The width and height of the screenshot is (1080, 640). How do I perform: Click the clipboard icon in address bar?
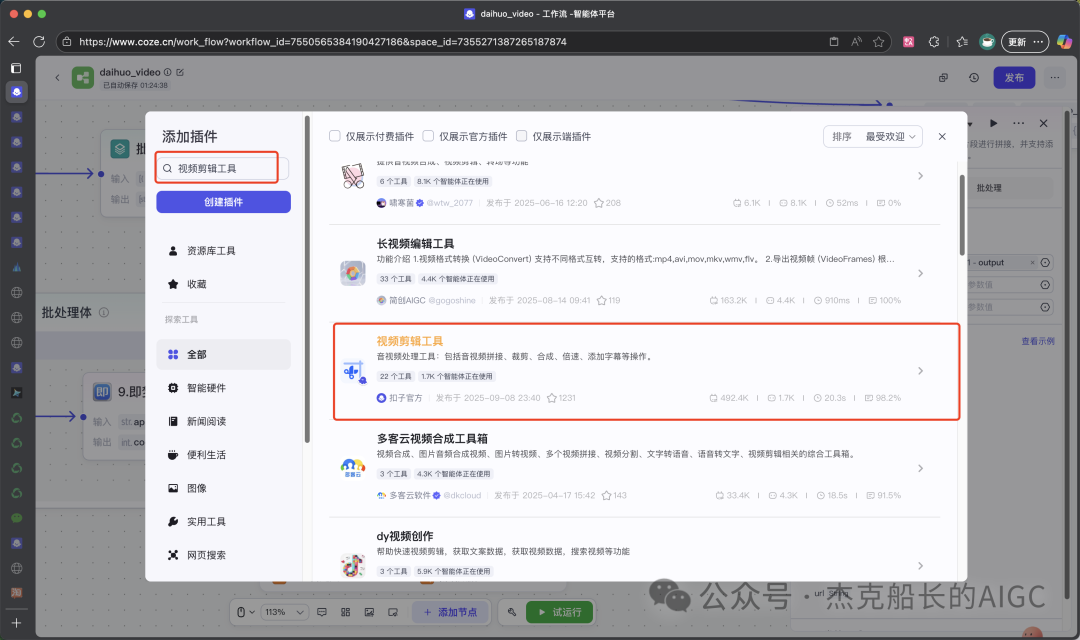[x=833, y=41]
